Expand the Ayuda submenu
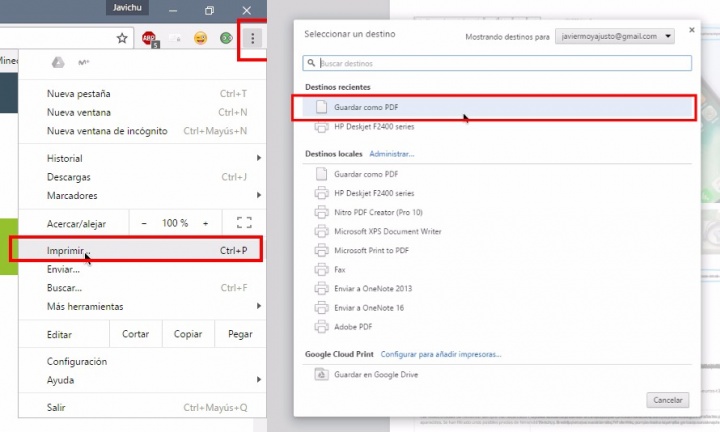Image resolution: width=720 pixels, height=432 pixels. [142, 380]
